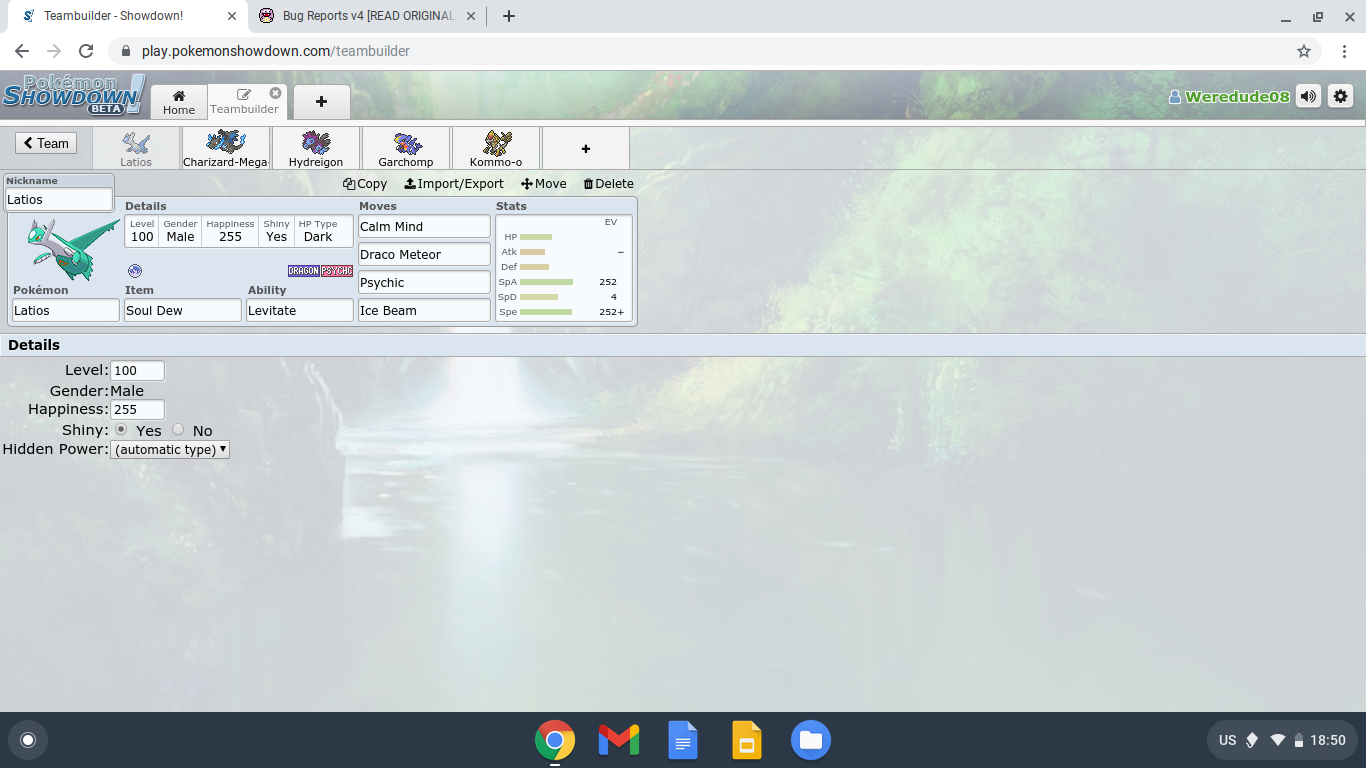Expand the Hidden Power type dropdown
The image size is (1366, 768).
pyautogui.click(x=170, y=450)
